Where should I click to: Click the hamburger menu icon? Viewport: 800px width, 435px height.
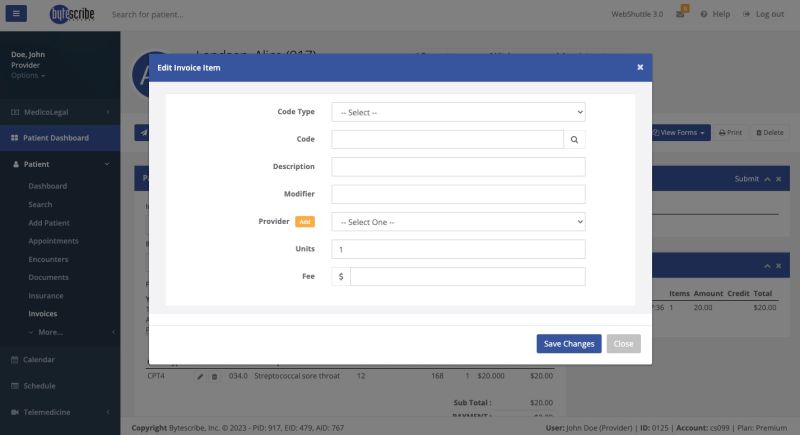pos(19,14)
